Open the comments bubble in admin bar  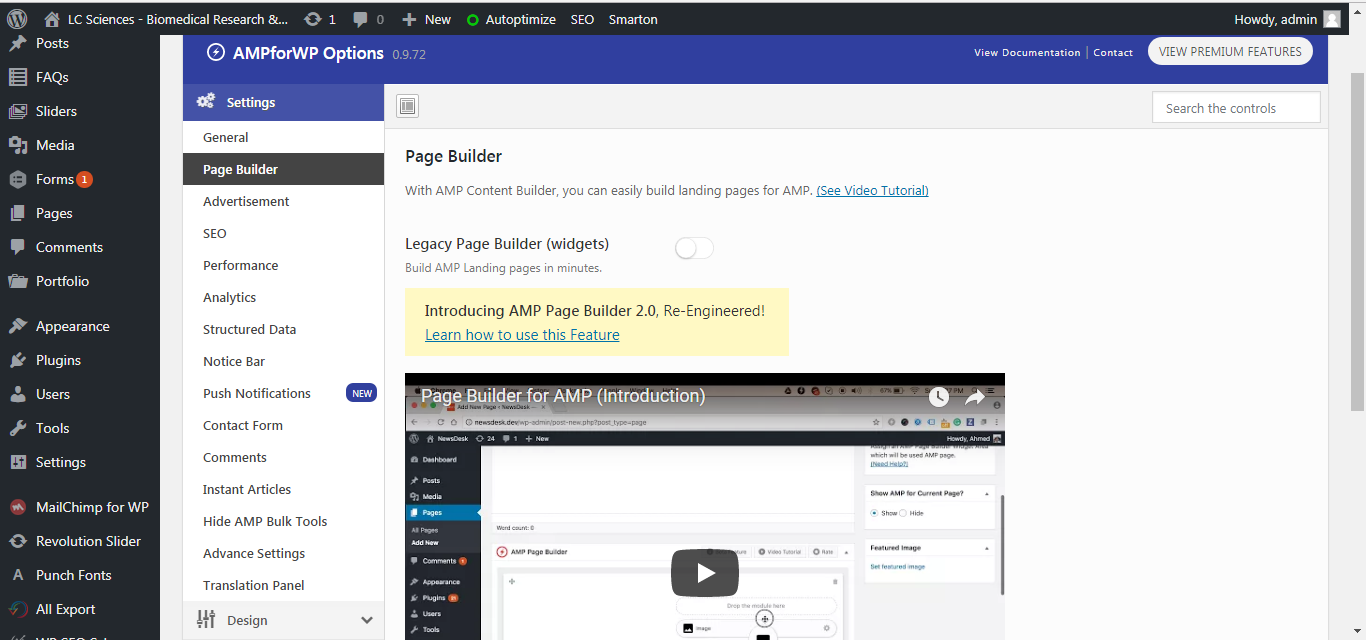coord(360,19)
